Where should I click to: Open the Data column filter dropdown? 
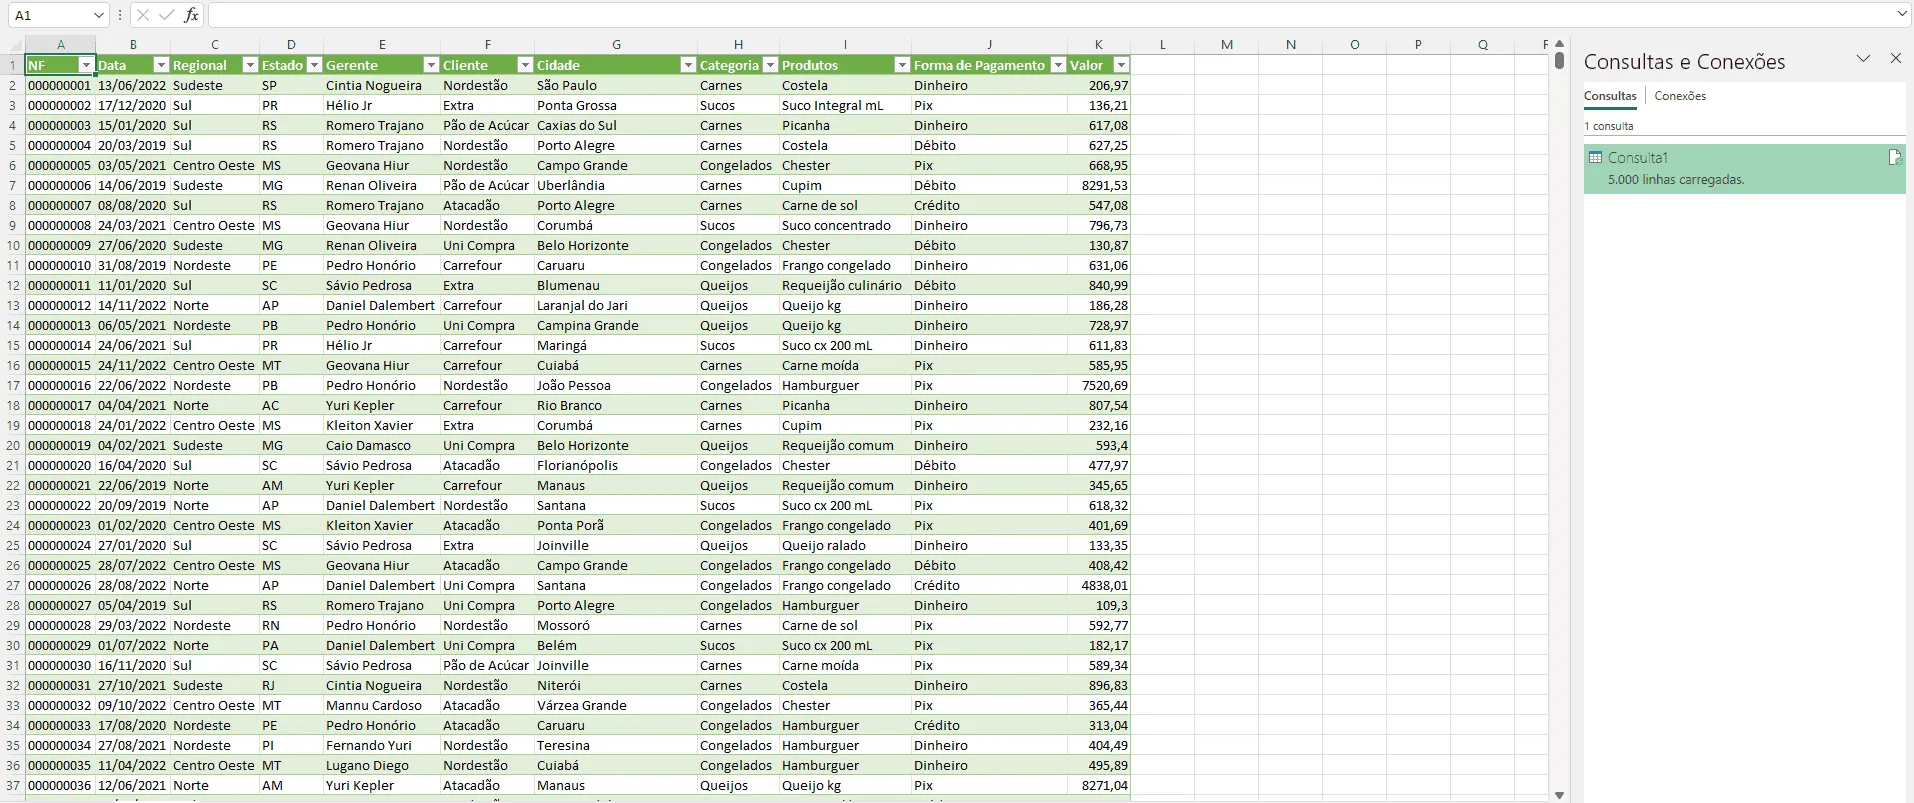(x=160, y=65)
